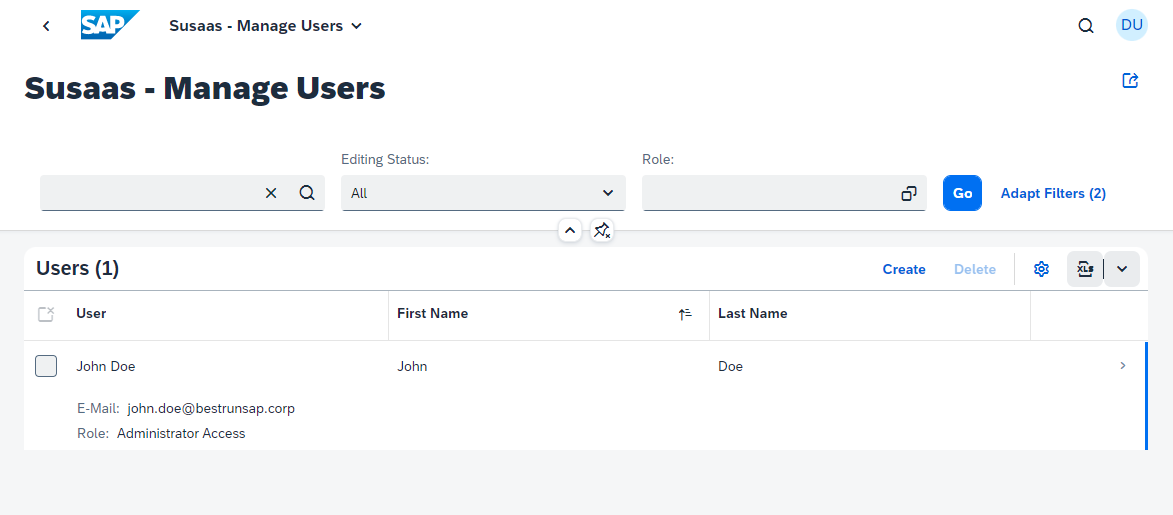Click john.doe@bestrunsap.corp email text

[x=211, y=409]
